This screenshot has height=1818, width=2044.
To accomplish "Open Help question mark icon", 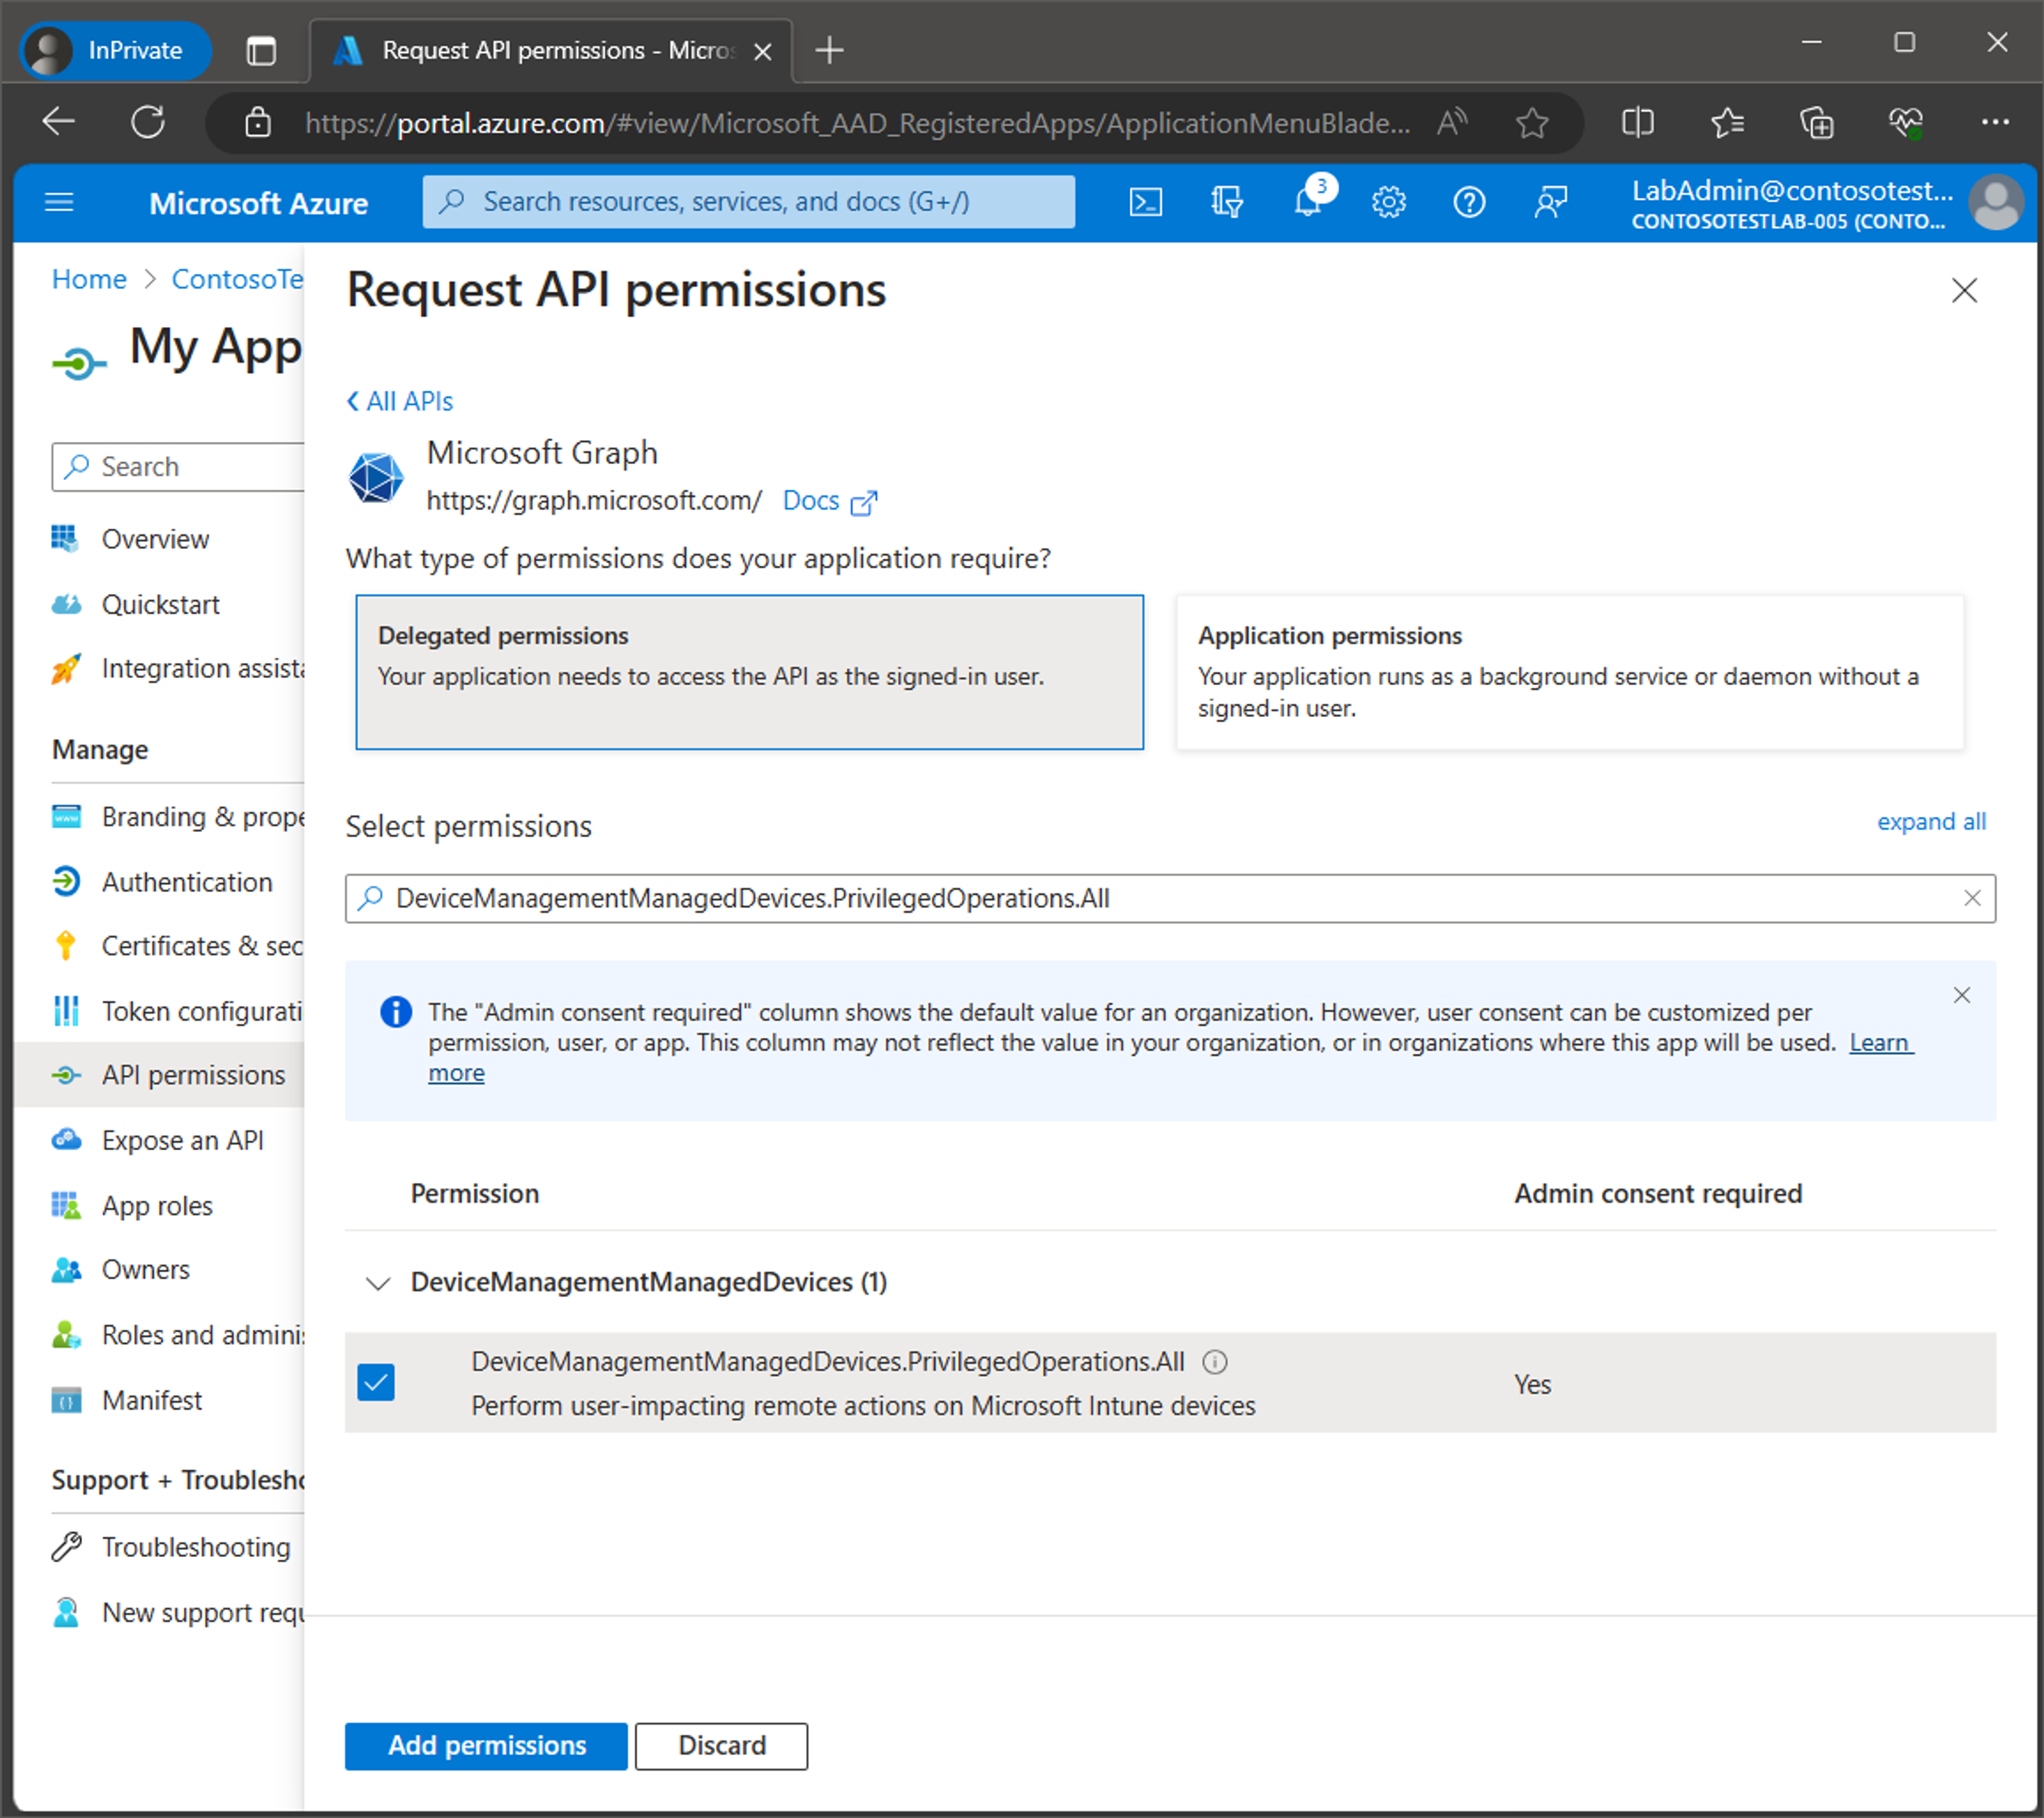I will tap(1468, 202).
